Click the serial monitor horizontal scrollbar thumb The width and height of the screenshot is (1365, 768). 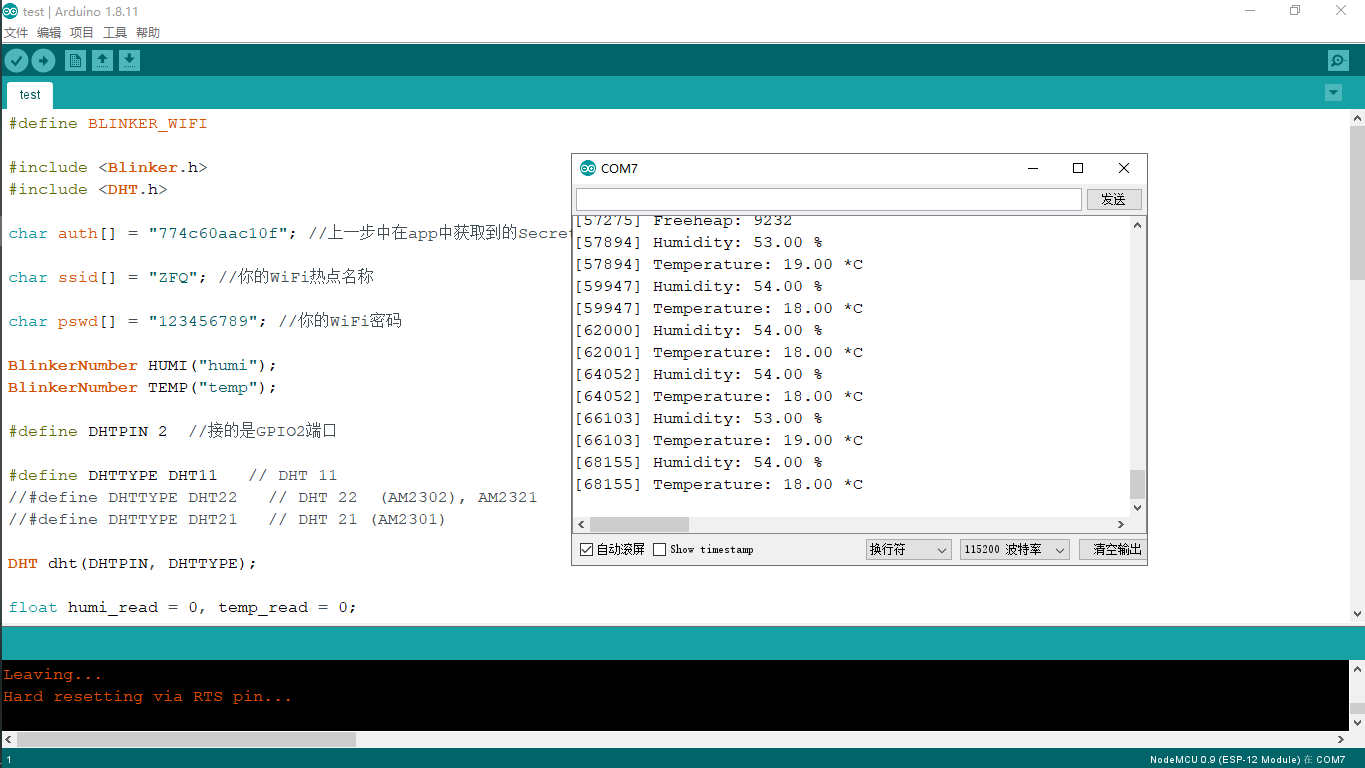coord(639,524)
